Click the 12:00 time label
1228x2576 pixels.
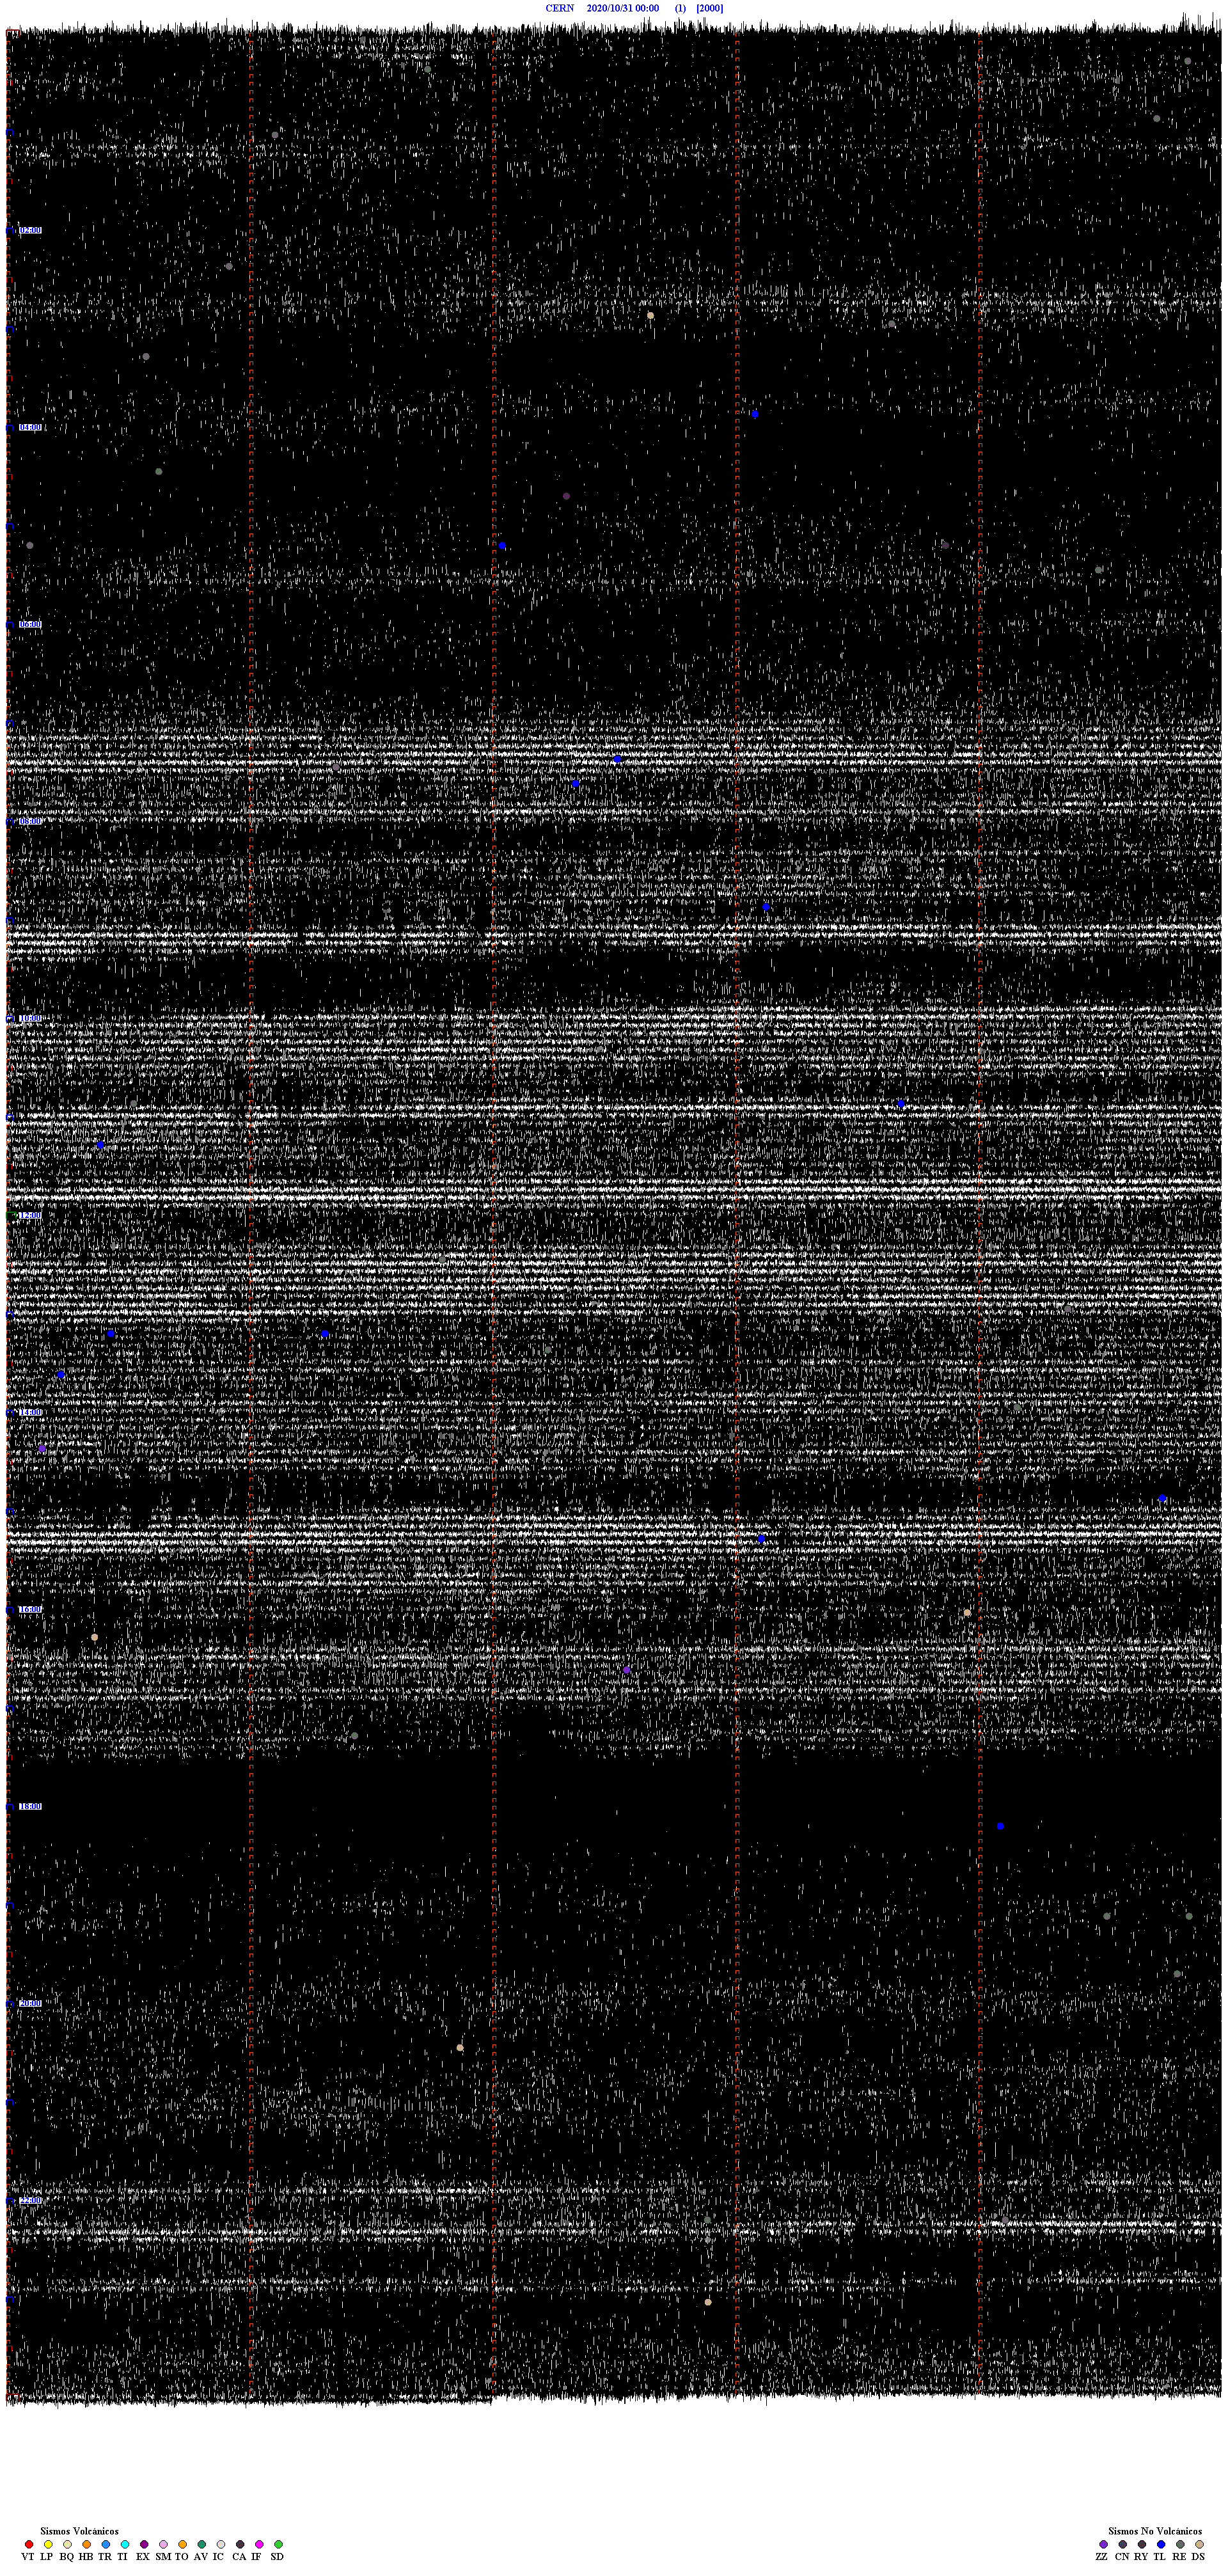coord(30,1215)
